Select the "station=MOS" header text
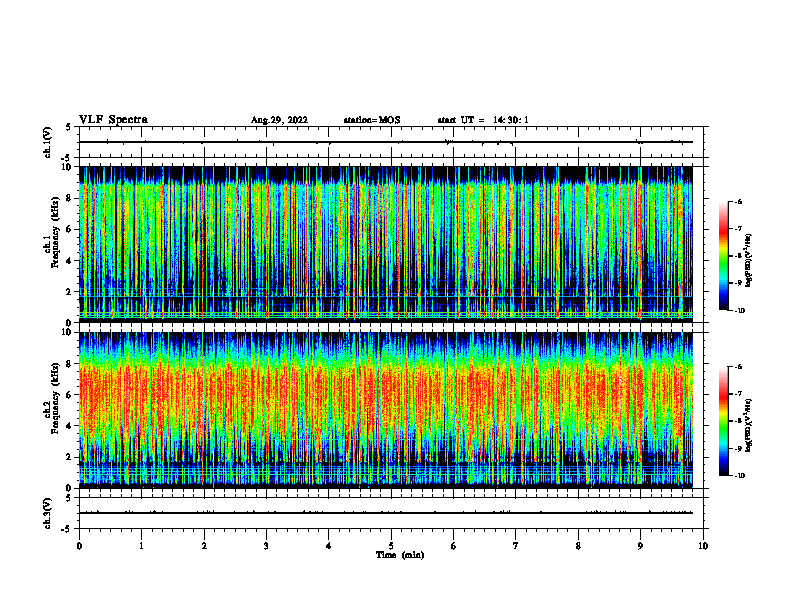The height and width of the screenshot is (612, 792). [x=372, y=120]
